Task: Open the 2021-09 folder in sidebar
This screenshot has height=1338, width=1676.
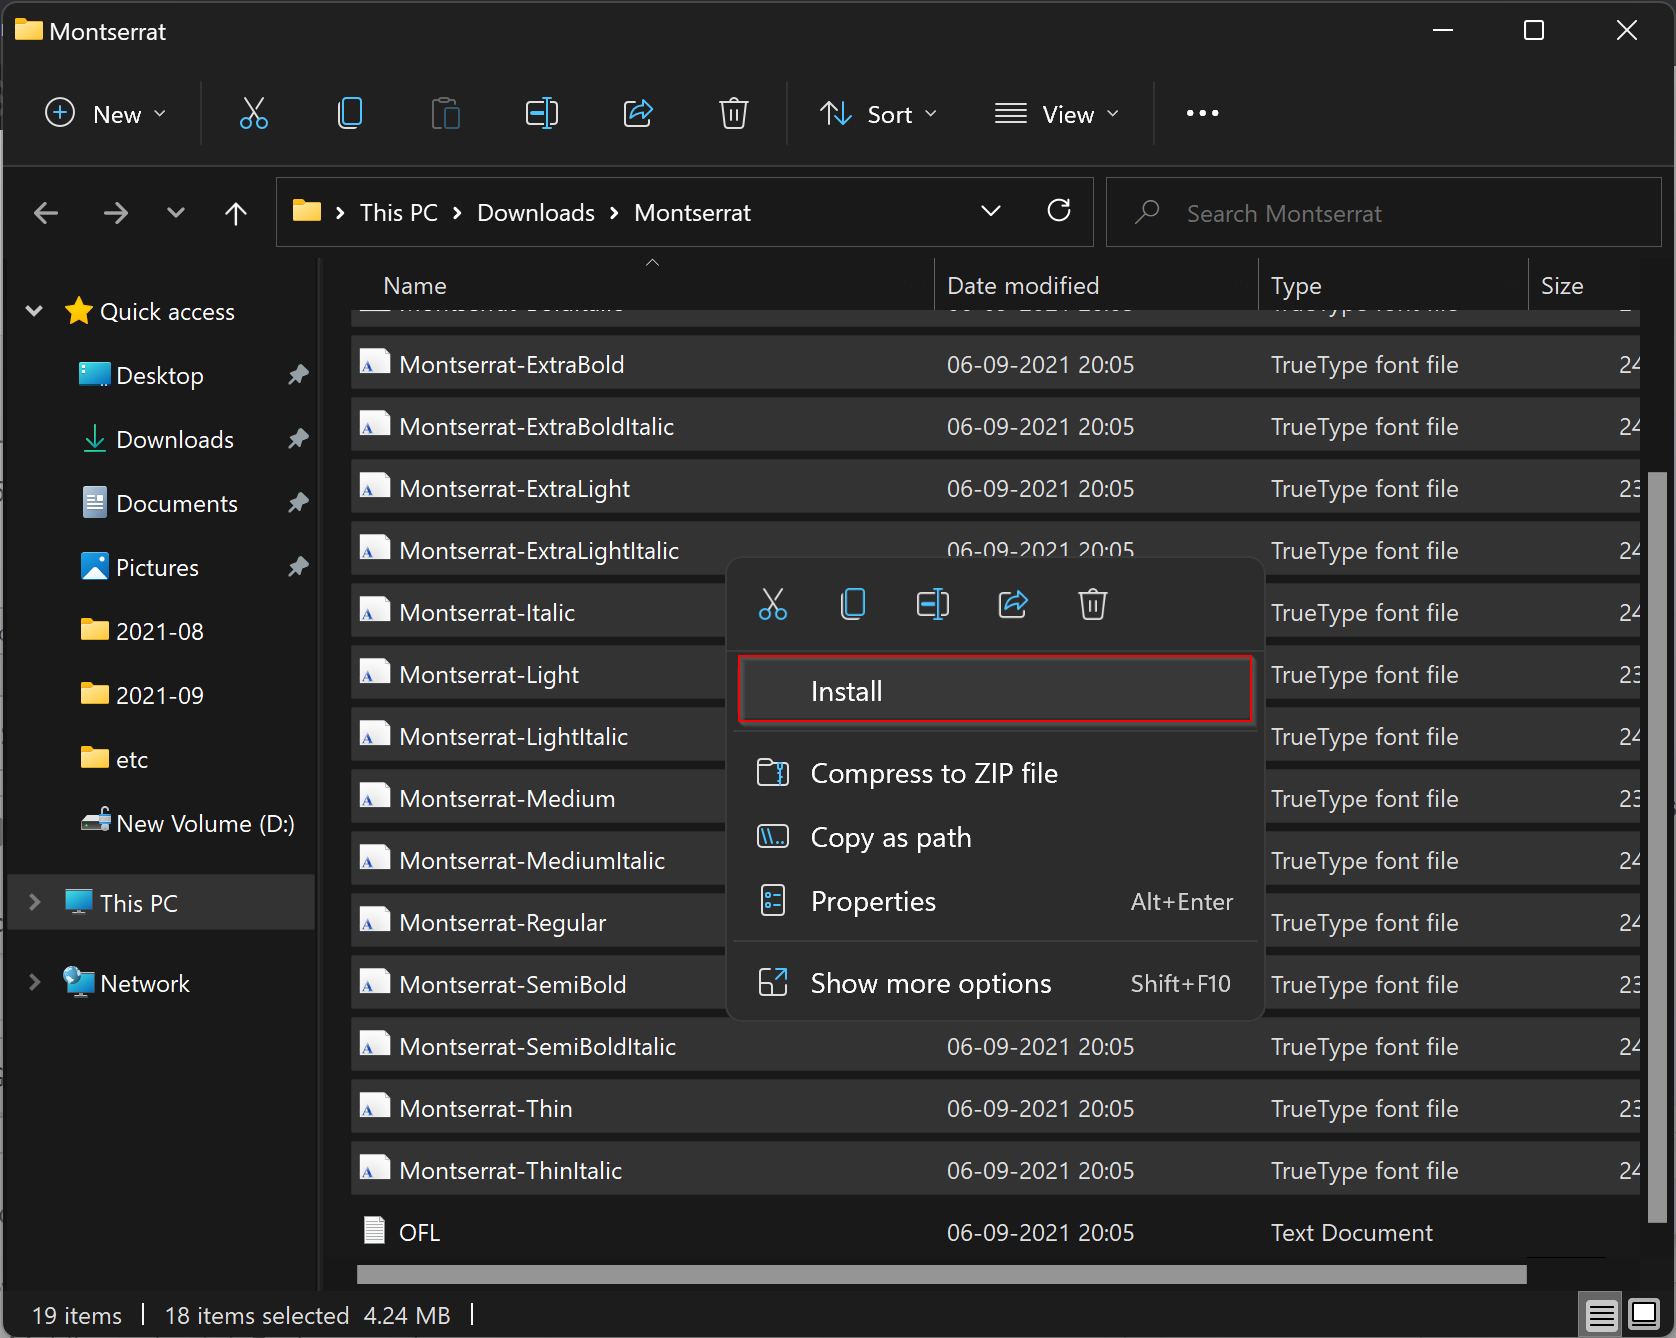Action: pyautogui.click(x=160, y=696)
